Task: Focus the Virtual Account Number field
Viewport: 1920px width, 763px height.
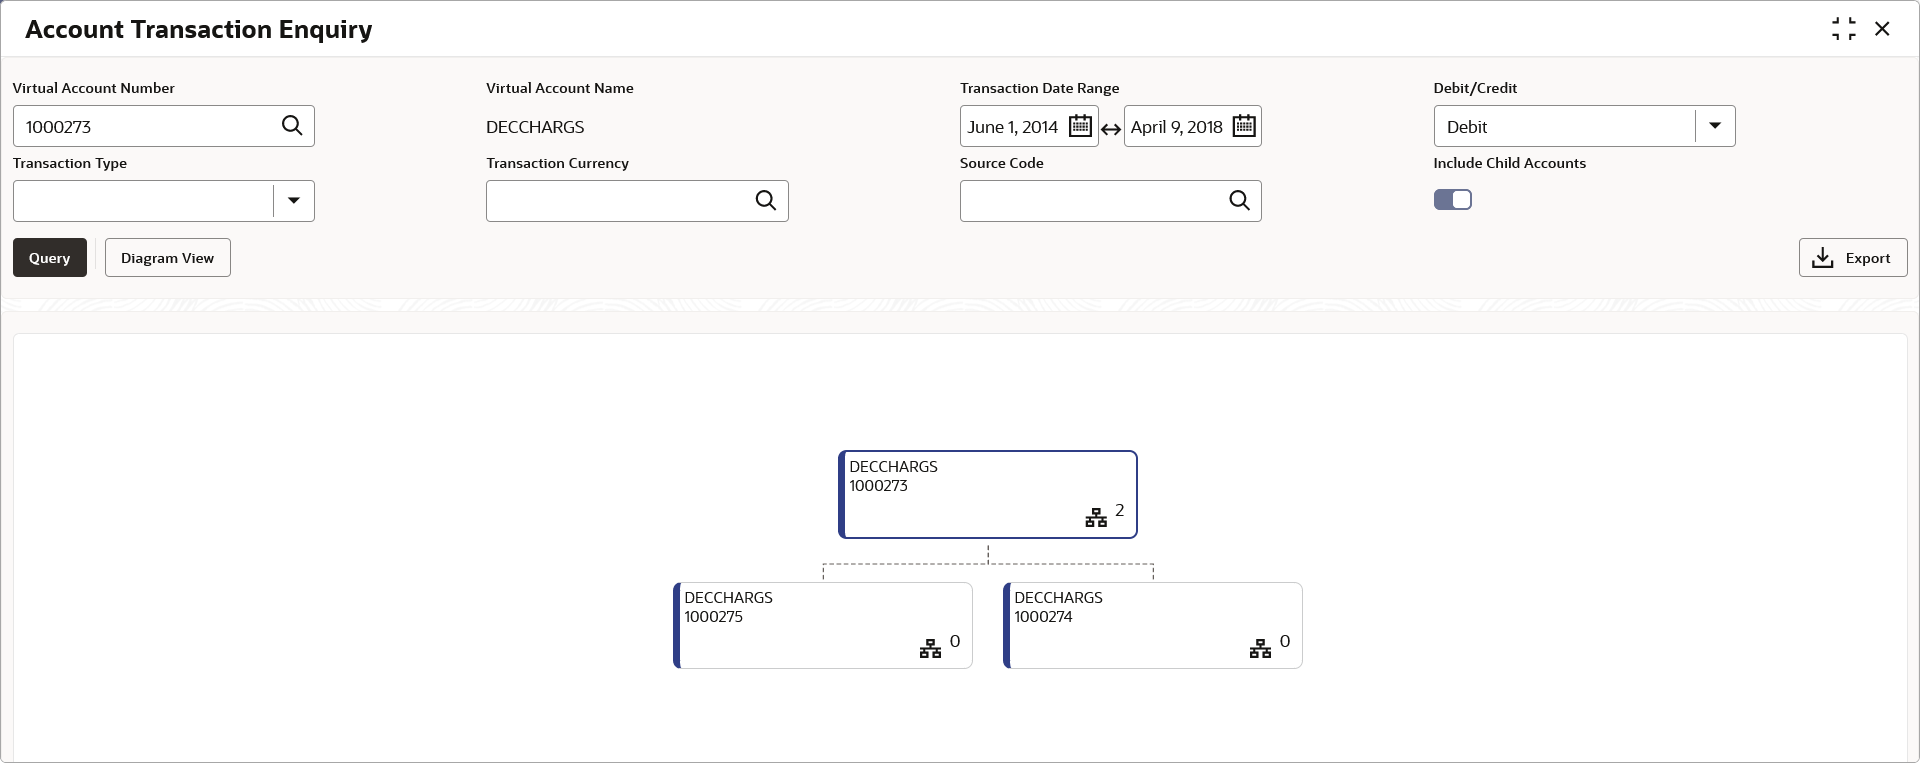Action: [145, 127]
